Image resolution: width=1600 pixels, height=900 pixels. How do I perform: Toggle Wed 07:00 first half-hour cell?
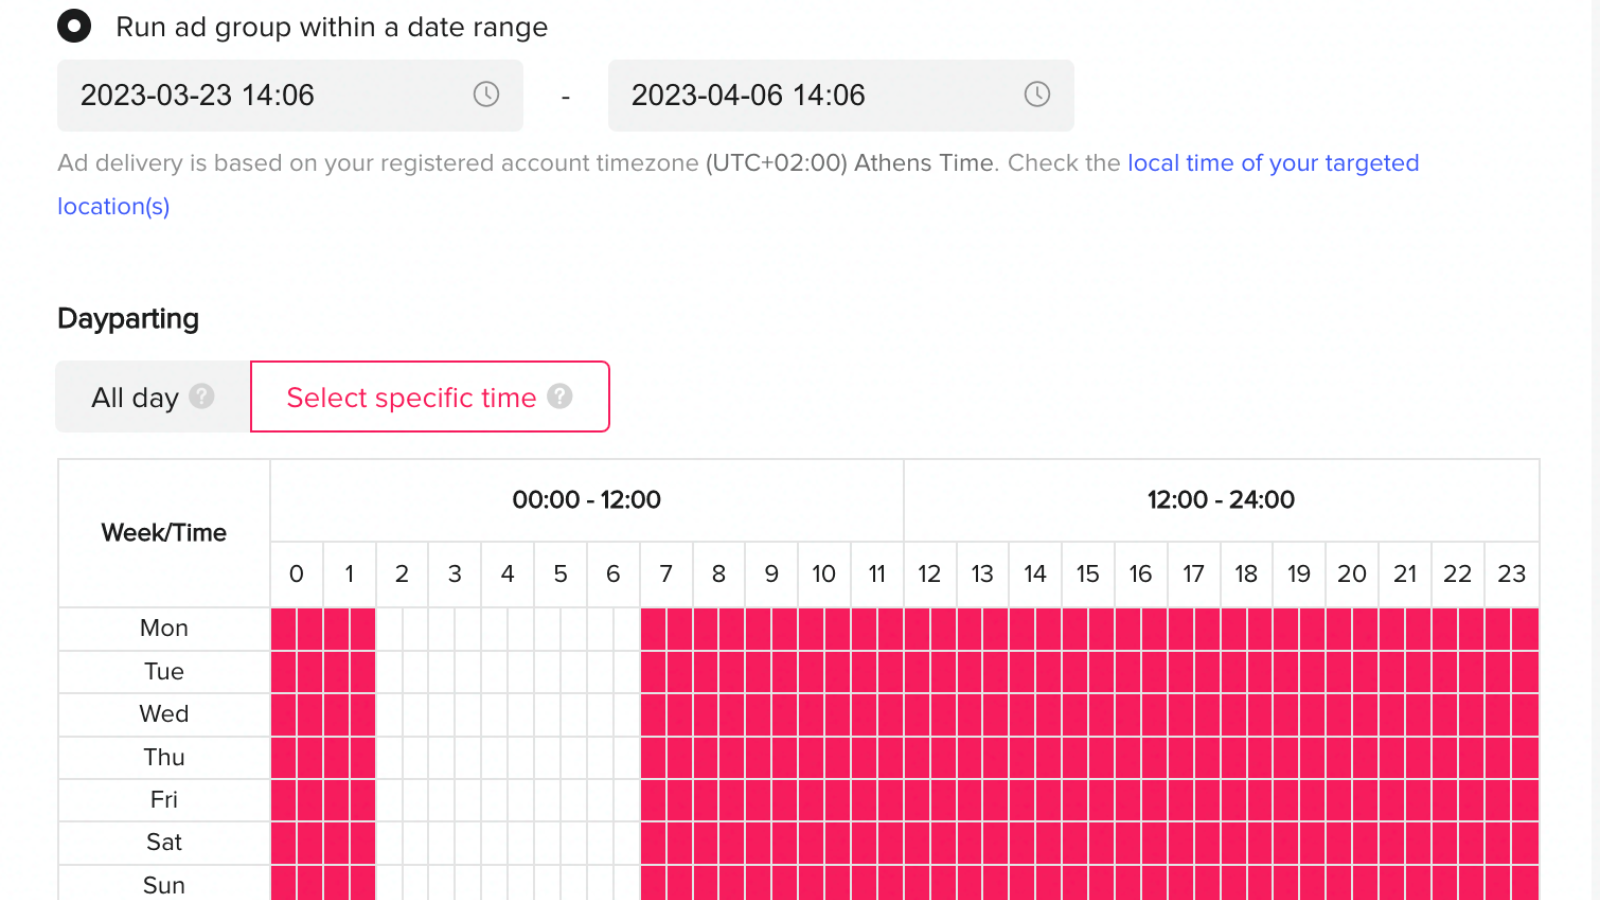coord(654,715)
